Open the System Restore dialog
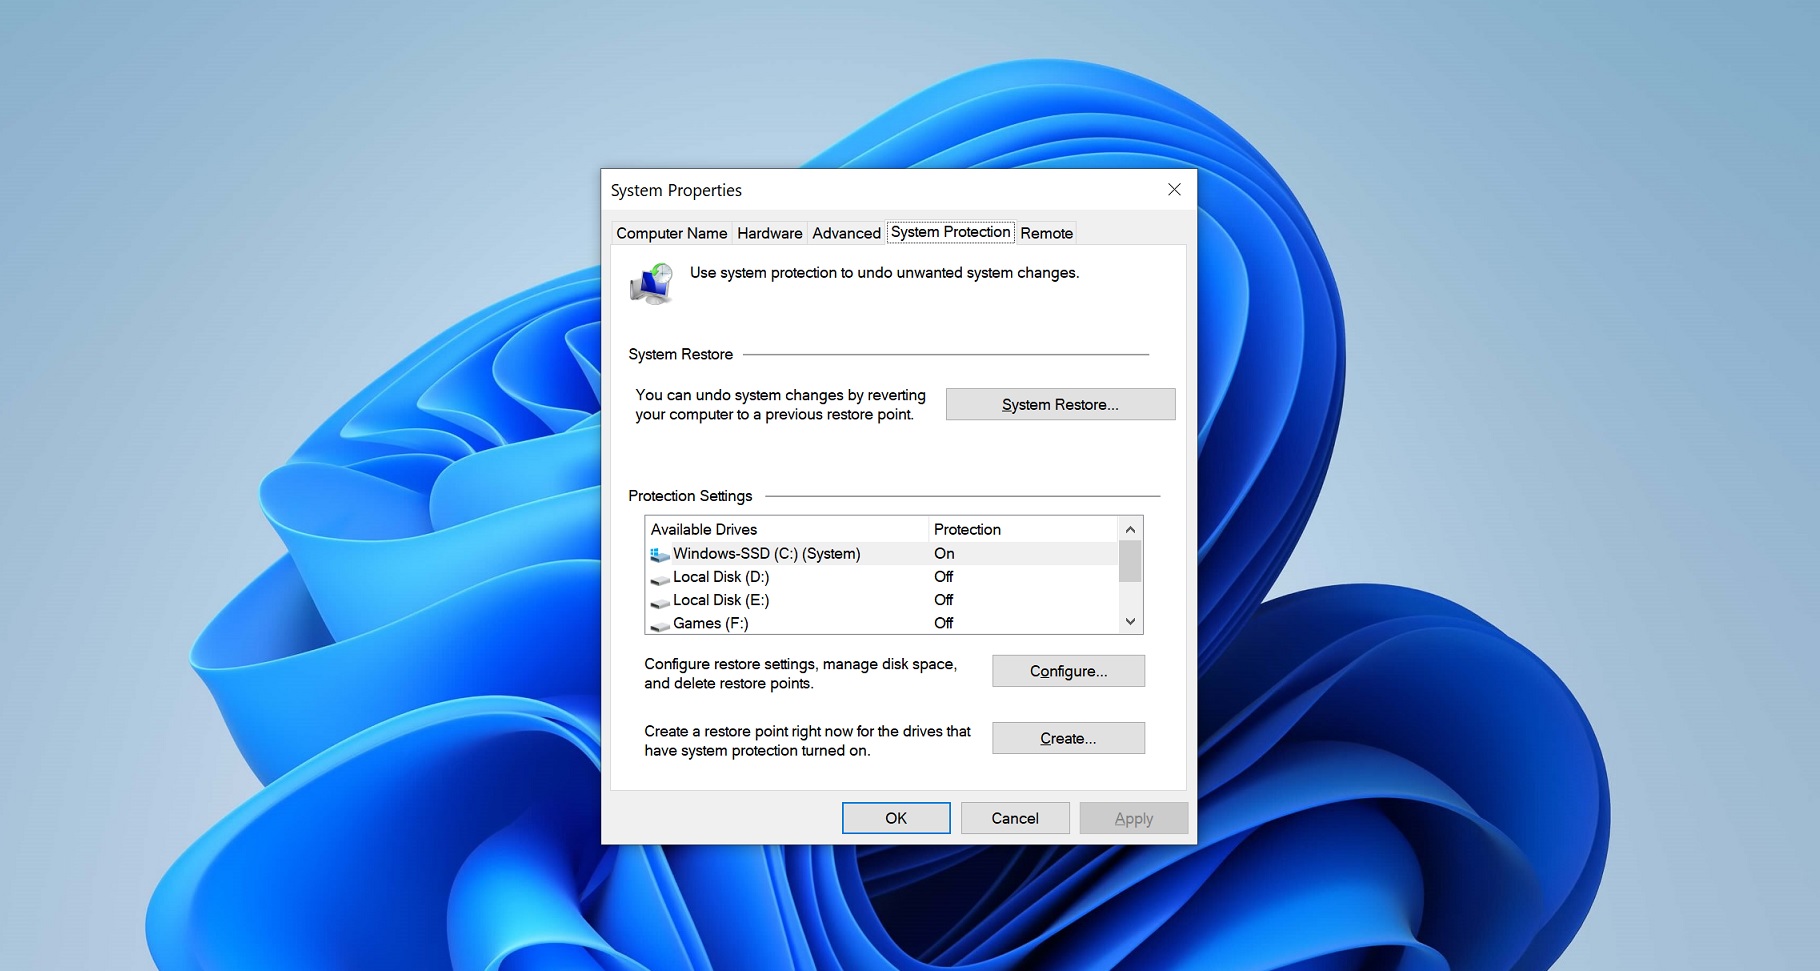The height and width of the screenshot is (971, 1820). pos(1059,404)
